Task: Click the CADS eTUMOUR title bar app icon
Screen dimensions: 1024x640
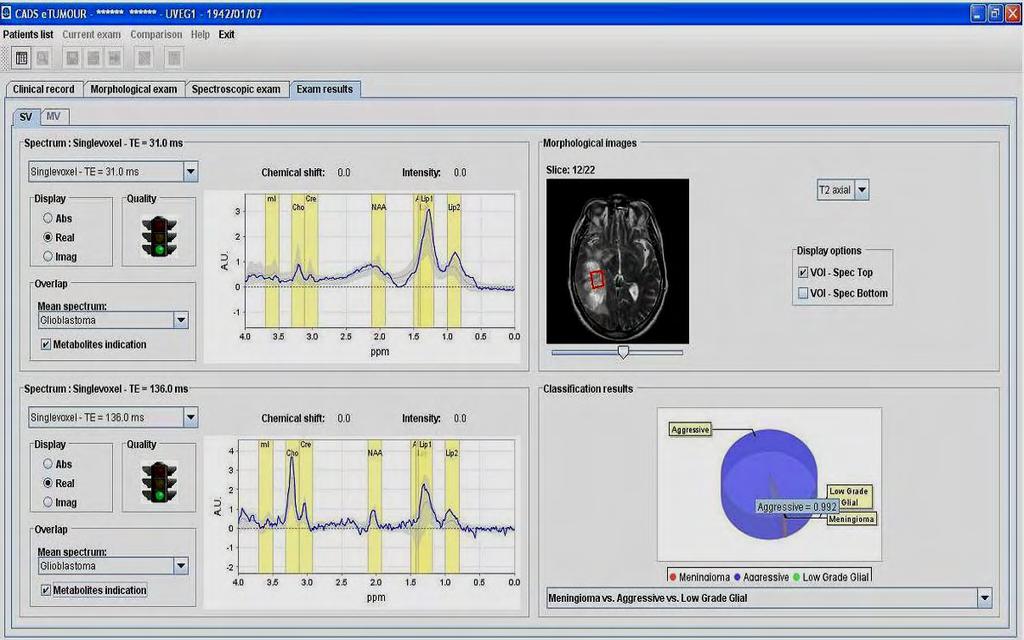Action: (x=7, y=12)
